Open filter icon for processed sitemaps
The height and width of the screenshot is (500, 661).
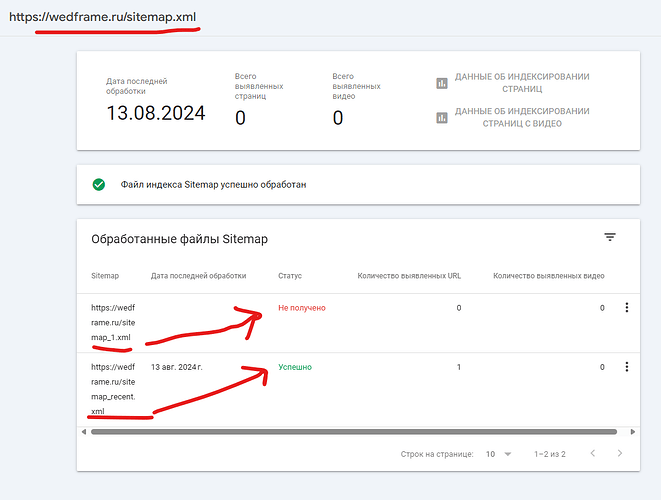(610, 237)
